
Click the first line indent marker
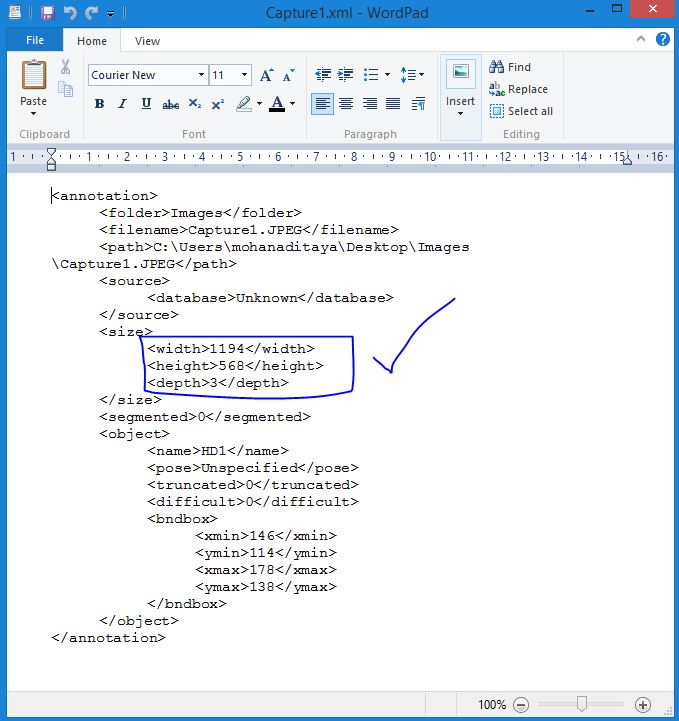coord(51,151)
